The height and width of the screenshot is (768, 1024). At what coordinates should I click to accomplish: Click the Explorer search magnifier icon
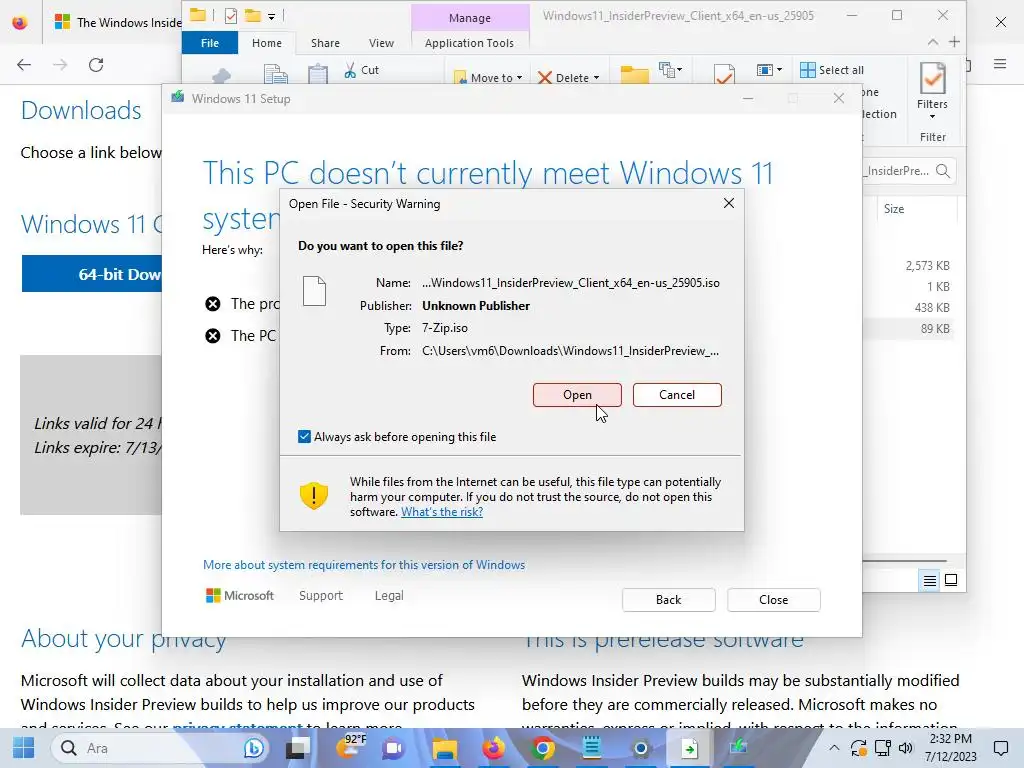942,171
